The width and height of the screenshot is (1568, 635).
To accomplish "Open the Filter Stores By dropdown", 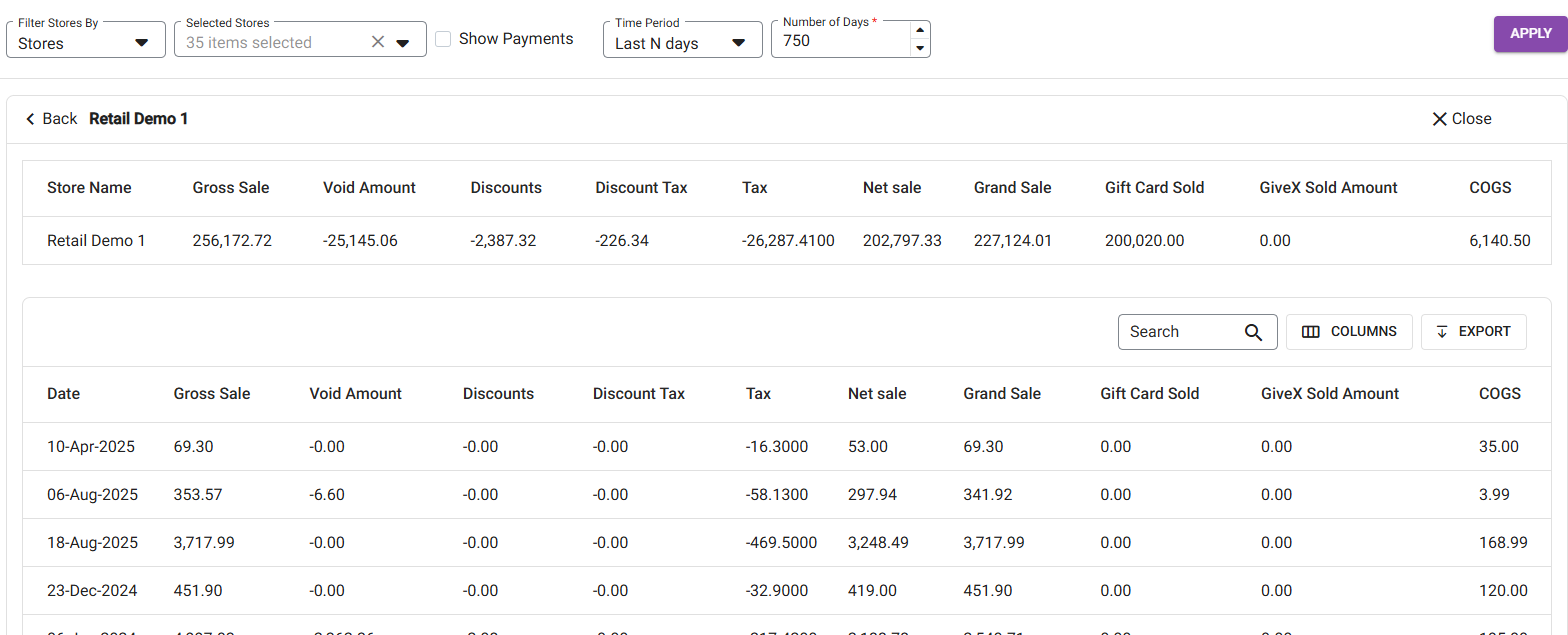I will 141,43.
